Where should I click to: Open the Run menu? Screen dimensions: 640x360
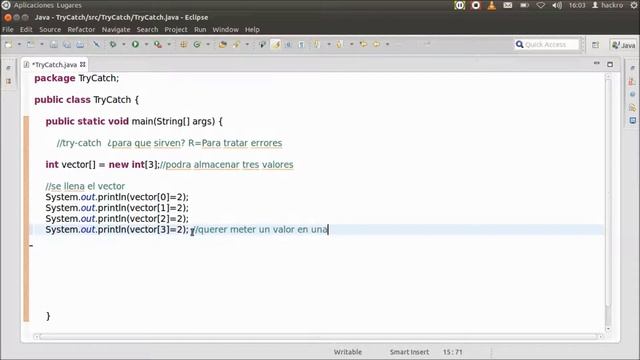[x=200, y=29]
